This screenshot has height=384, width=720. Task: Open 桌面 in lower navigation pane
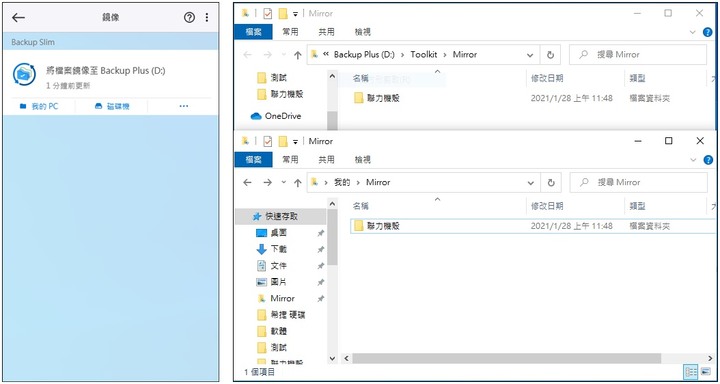[x=271, y=233]
